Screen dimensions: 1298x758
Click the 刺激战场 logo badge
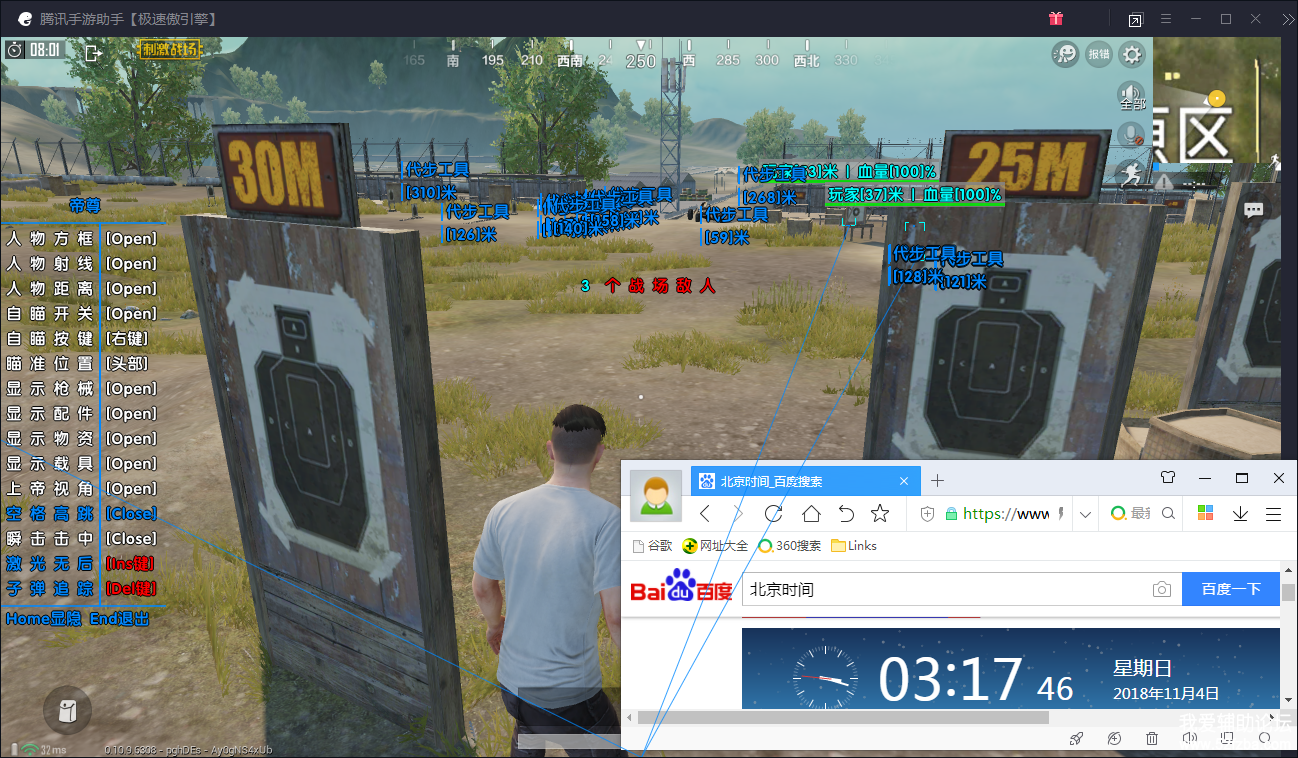click(169, 50)
